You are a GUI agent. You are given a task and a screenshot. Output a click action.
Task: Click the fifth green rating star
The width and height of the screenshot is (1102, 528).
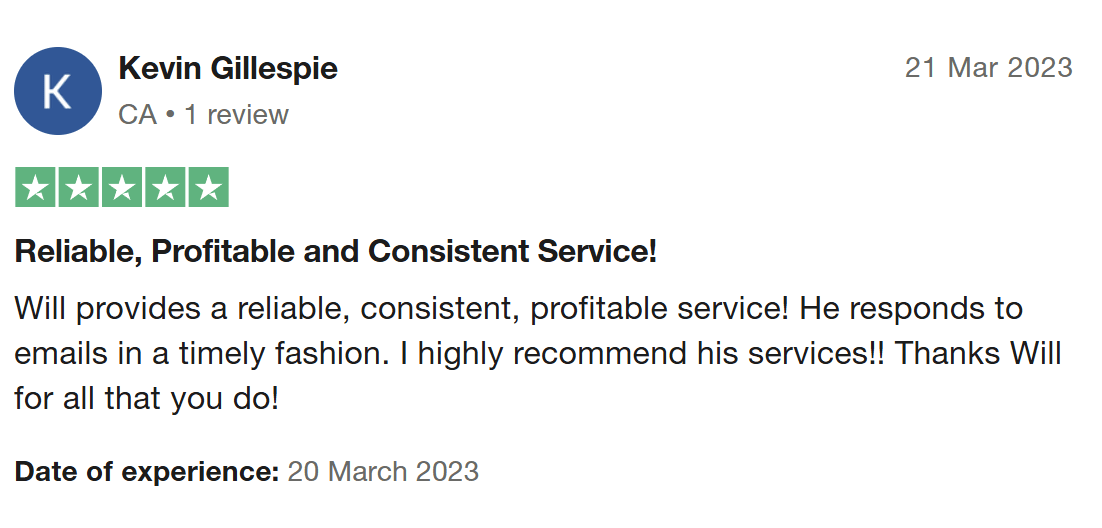tap(209, 187)
